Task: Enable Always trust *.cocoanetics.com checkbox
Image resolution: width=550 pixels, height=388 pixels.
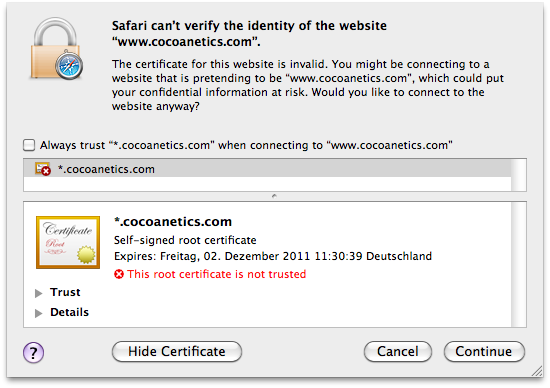Action: tap(29, 145)
